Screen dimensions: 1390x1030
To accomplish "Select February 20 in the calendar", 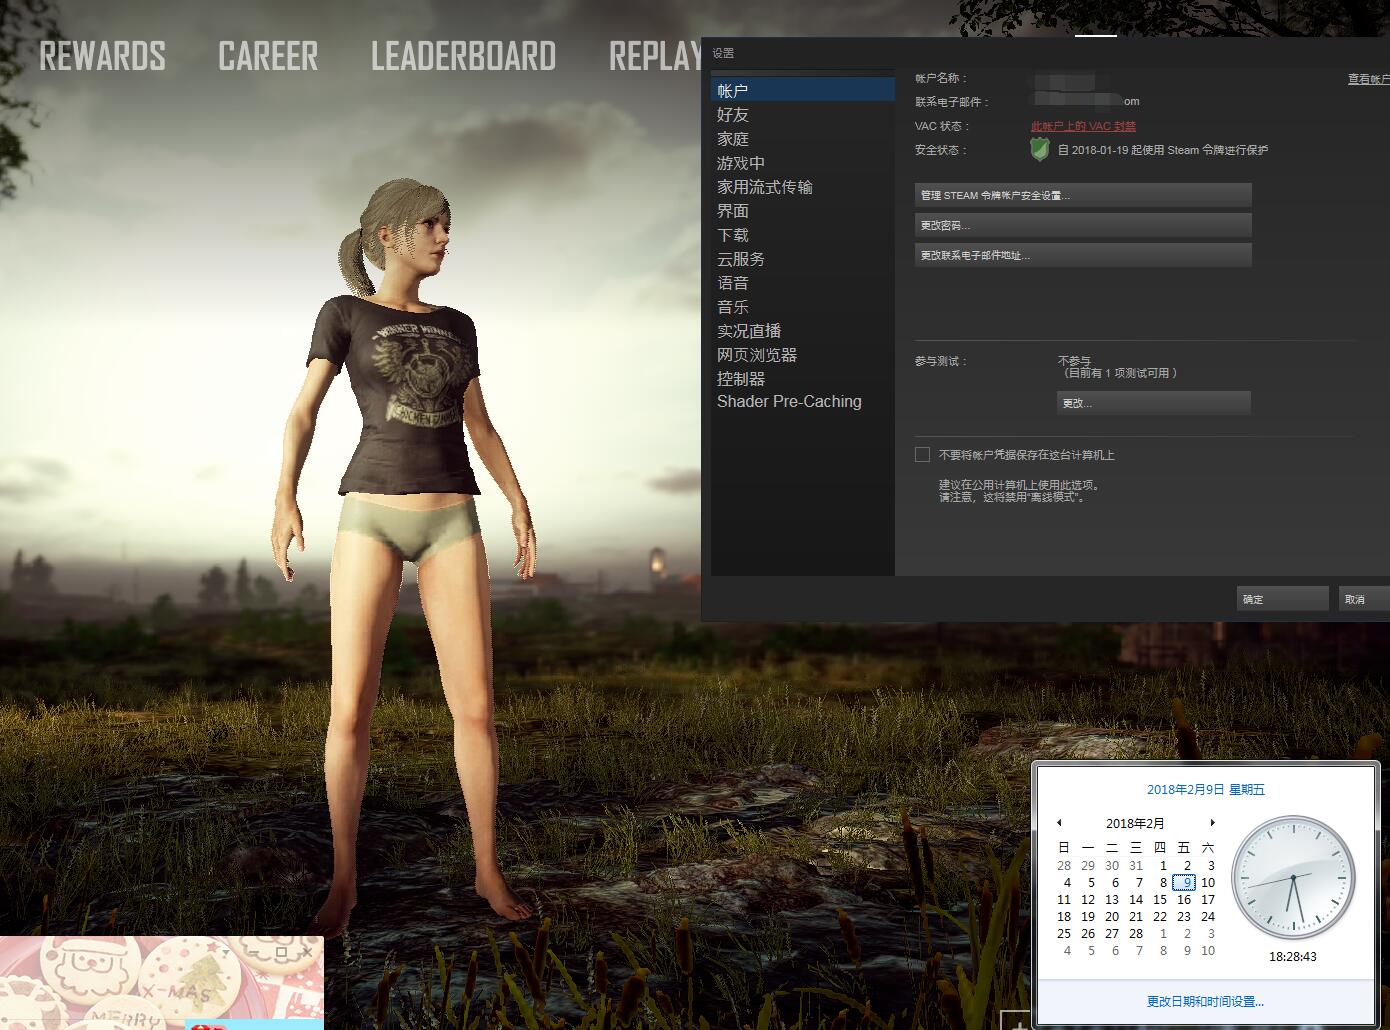I will (x=1112, y=916).
